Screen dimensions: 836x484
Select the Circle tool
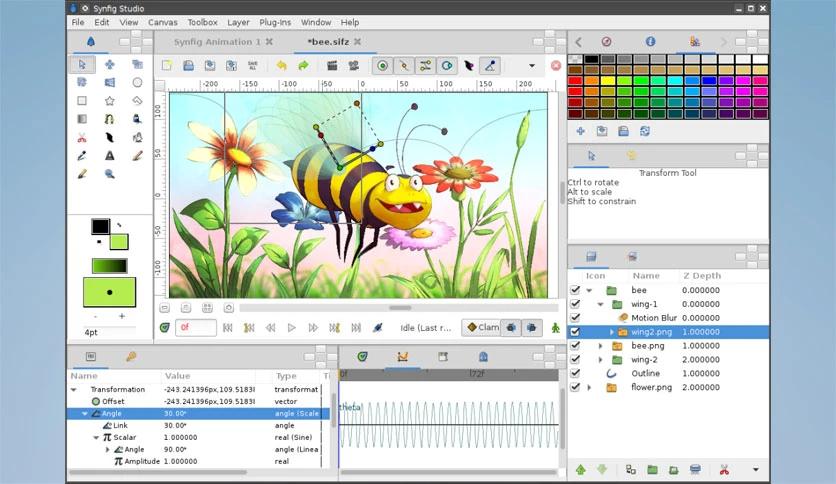coord(137,83)
